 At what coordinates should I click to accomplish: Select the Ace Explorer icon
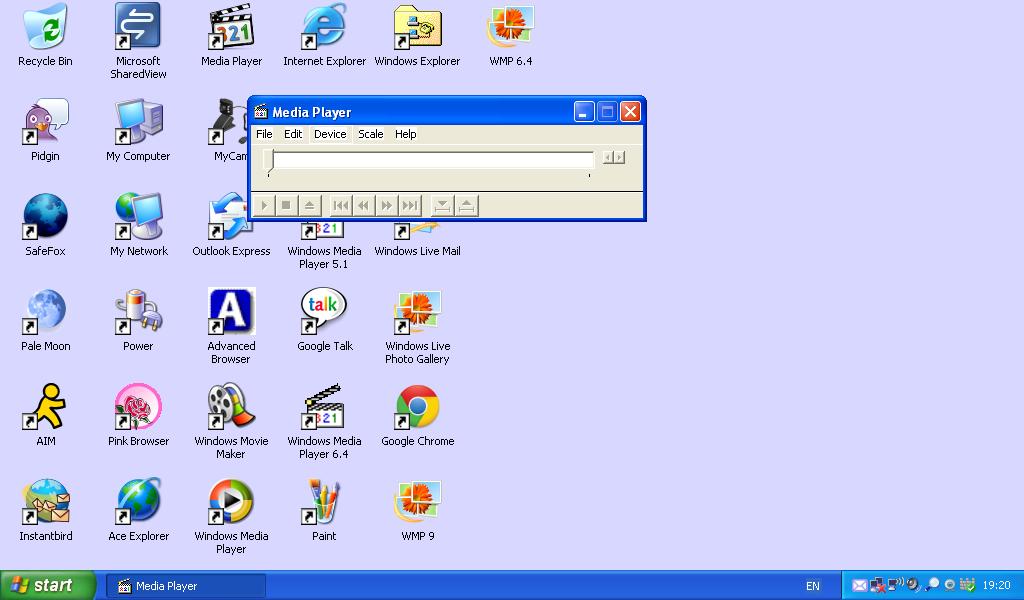(x=138, y=510)
